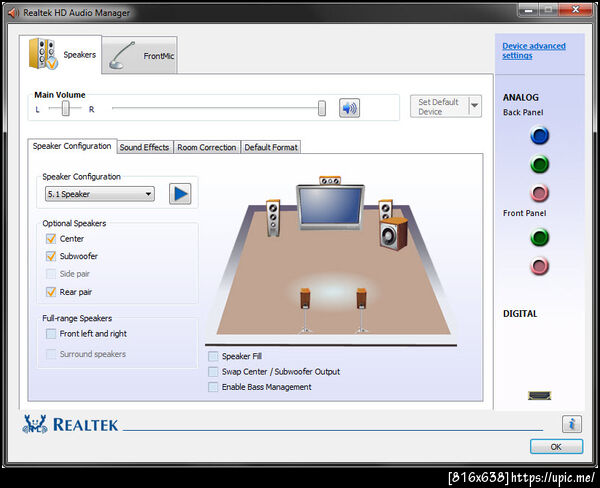Enable Bass Management checkbox
600x488 pixels.
213,387
